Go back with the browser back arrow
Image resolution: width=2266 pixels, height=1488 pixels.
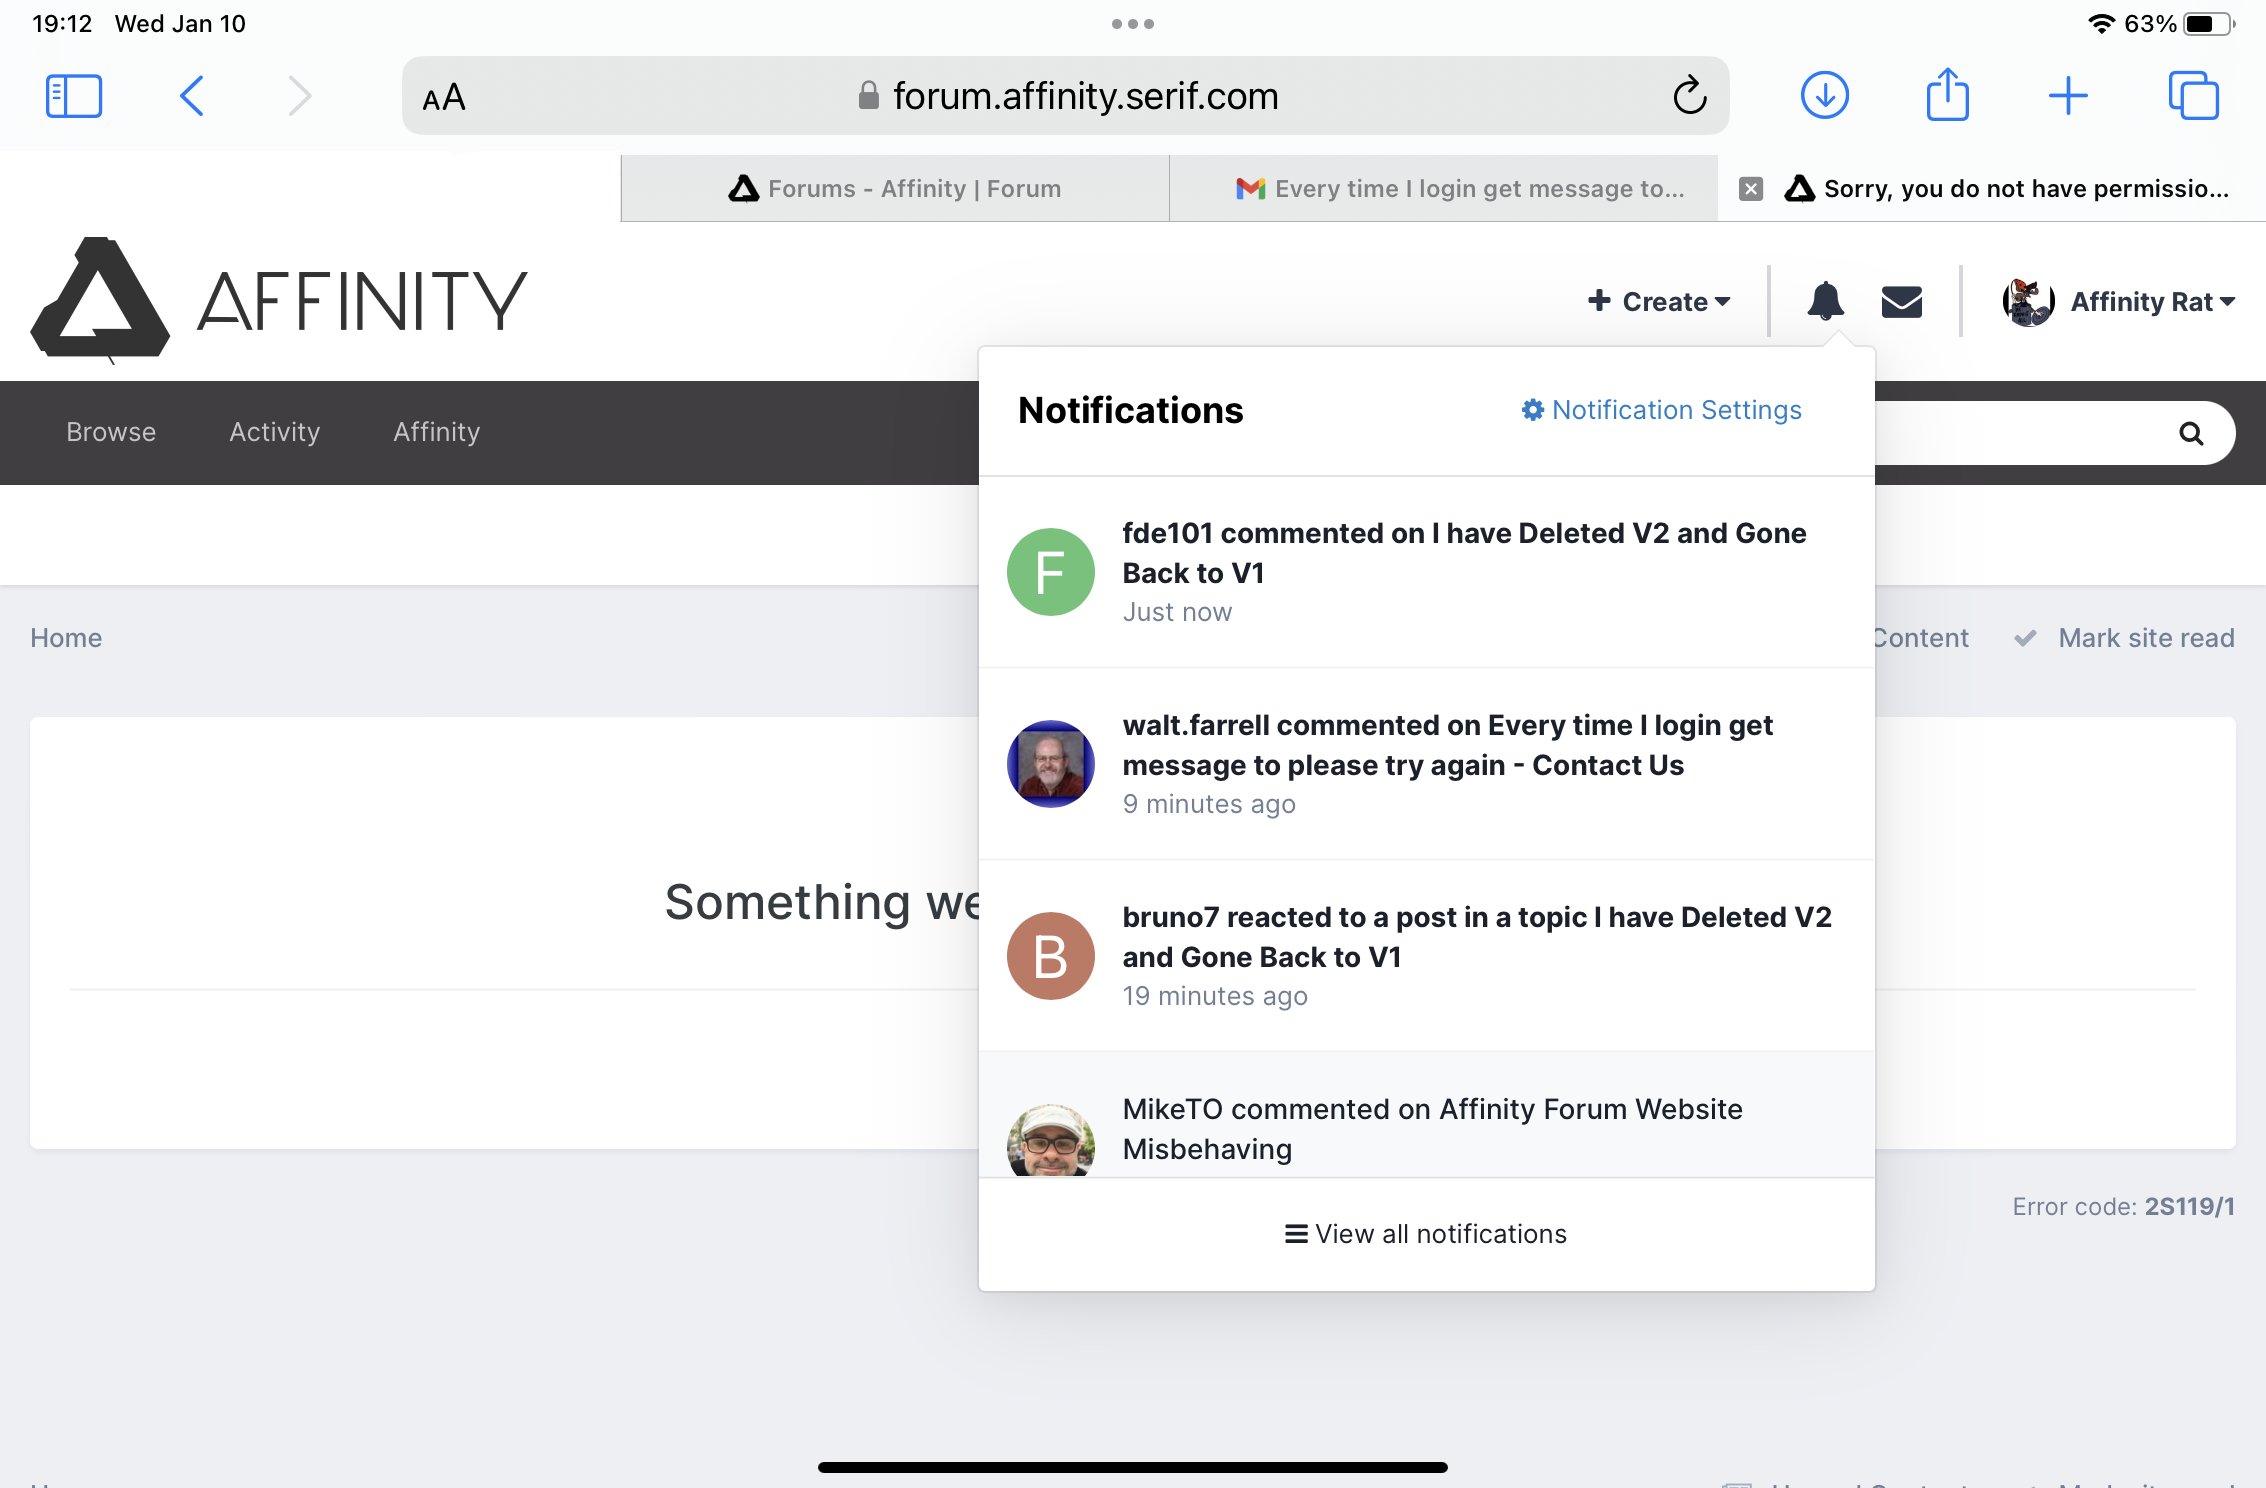(192, 96)
